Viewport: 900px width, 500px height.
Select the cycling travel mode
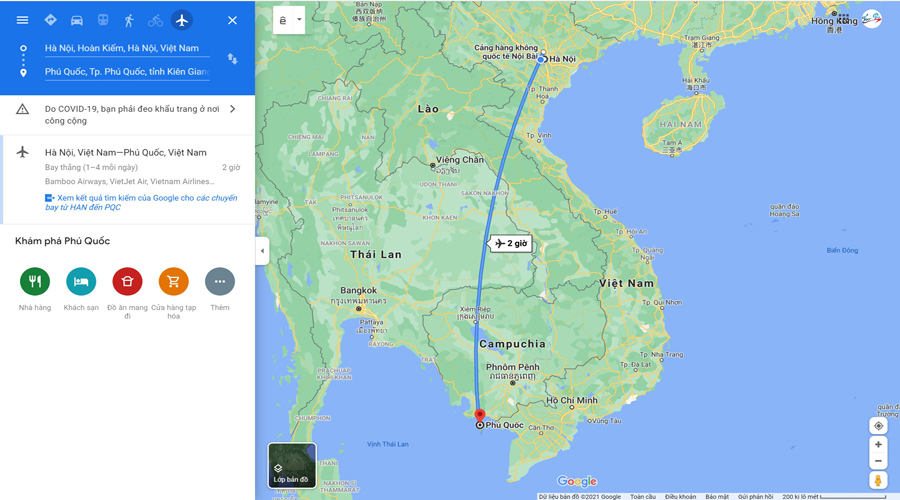[155, 21]
